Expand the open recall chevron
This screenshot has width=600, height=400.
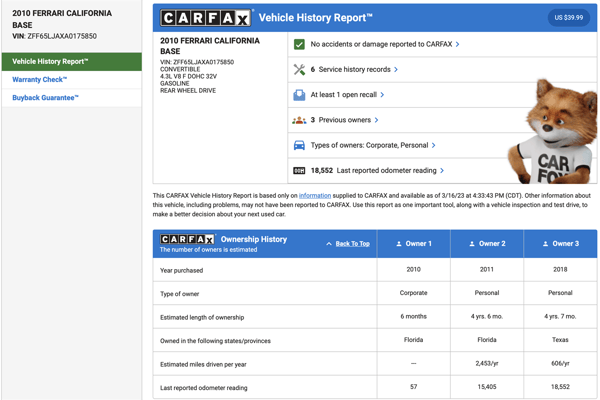tap(382, 95)
